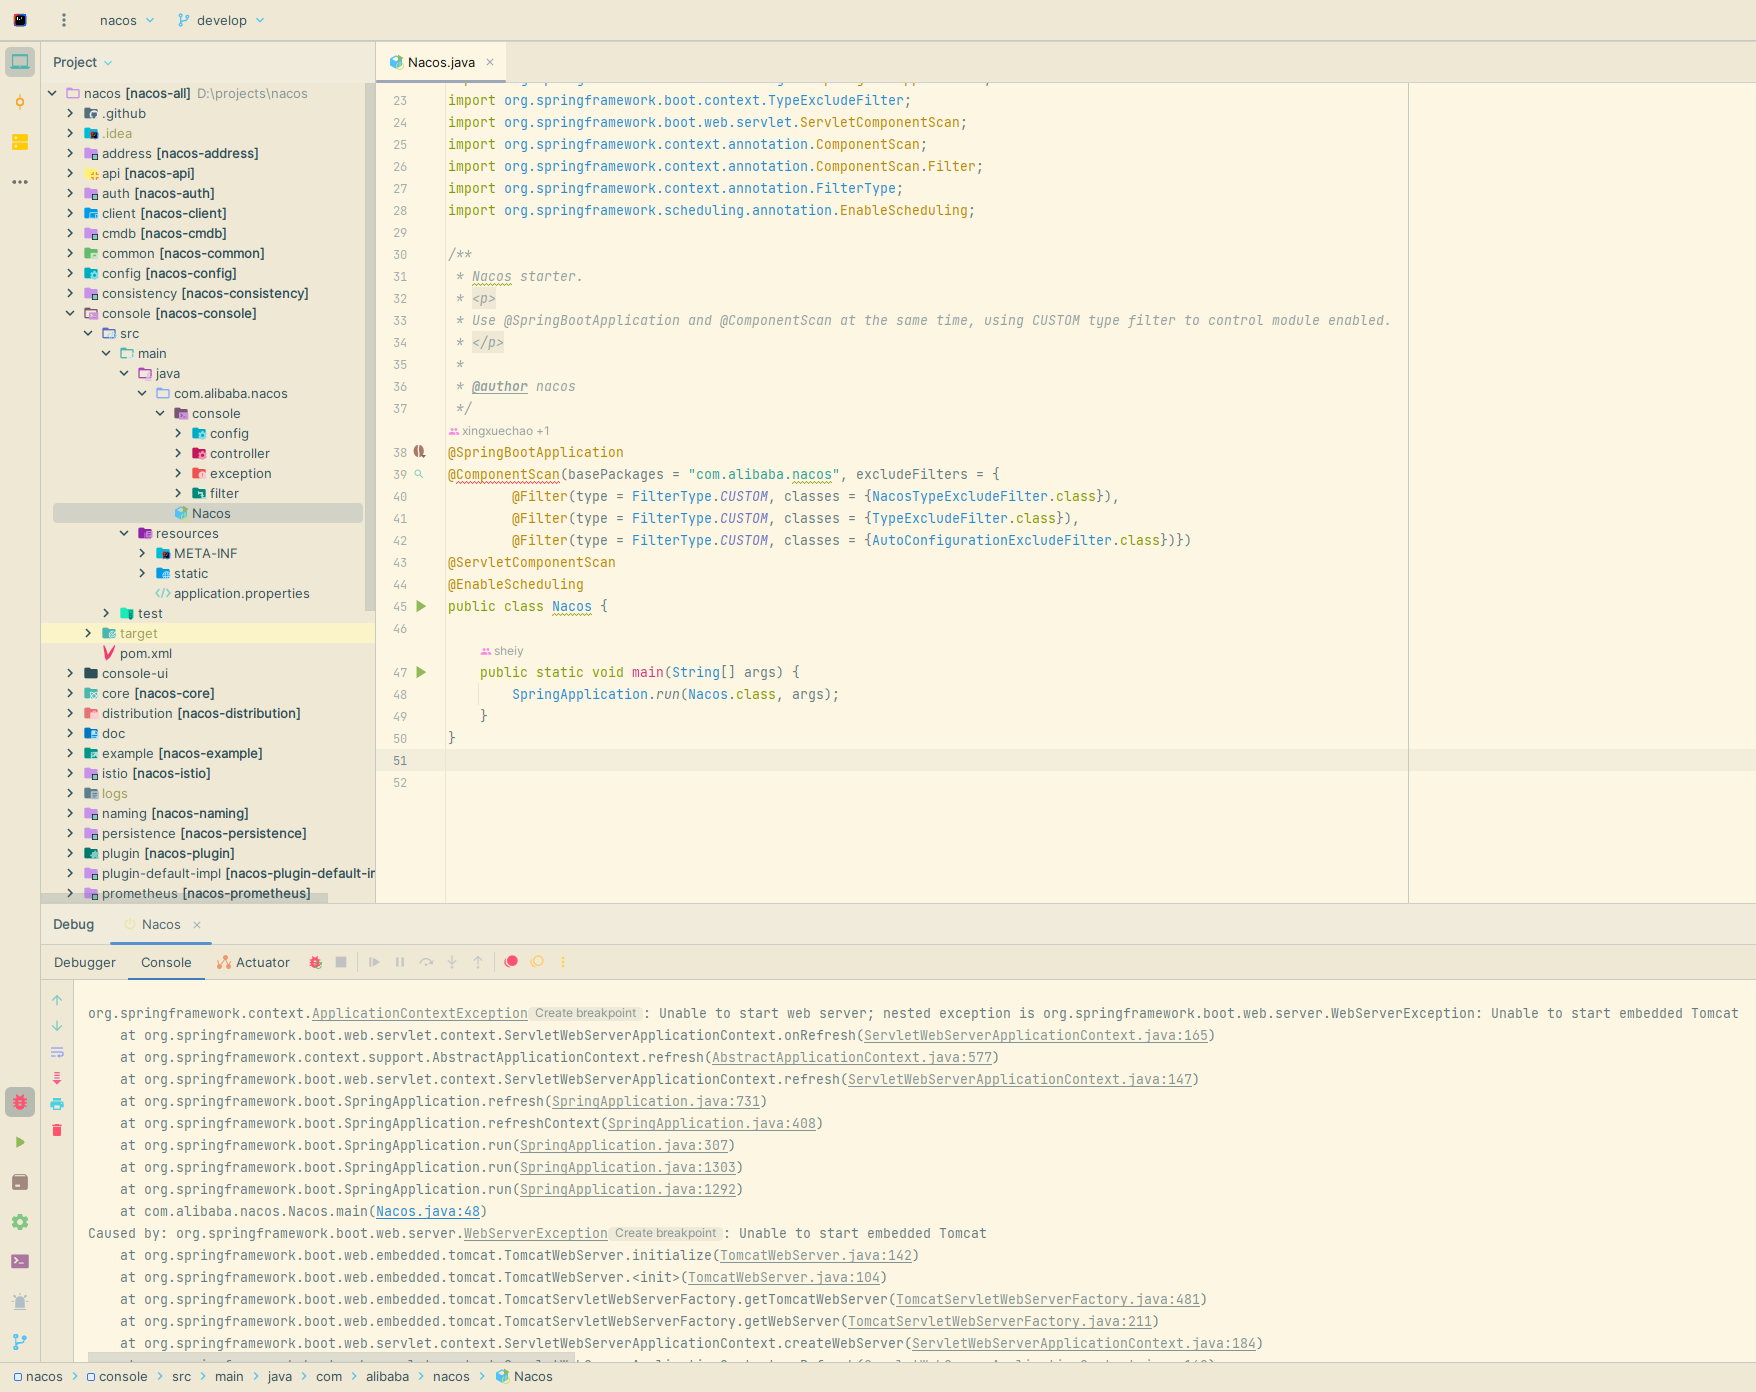The height and width of the screenshot is (1392, 1756).
Task: Create breakpoint for WebServerException
Action: coord(665,1233)
